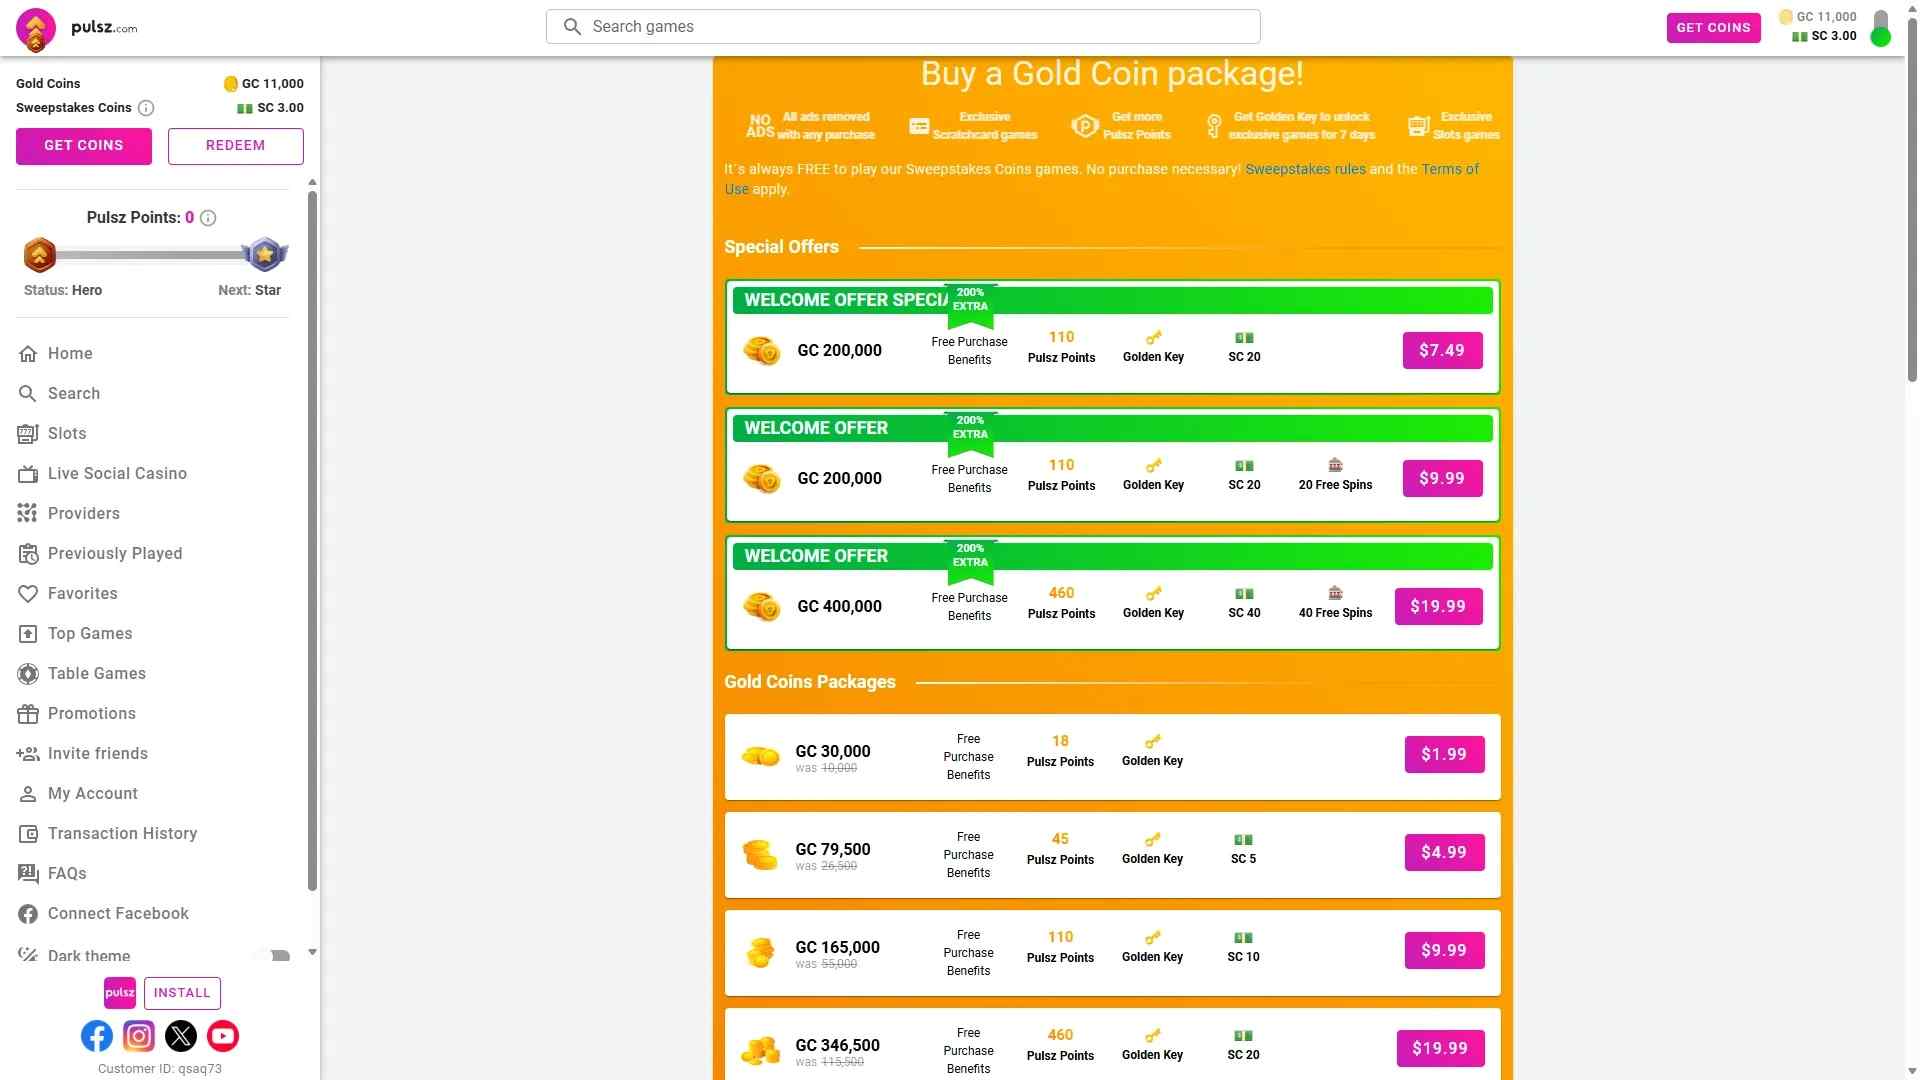Click the FAQs icon in sidebar

(x=28, y=874)
